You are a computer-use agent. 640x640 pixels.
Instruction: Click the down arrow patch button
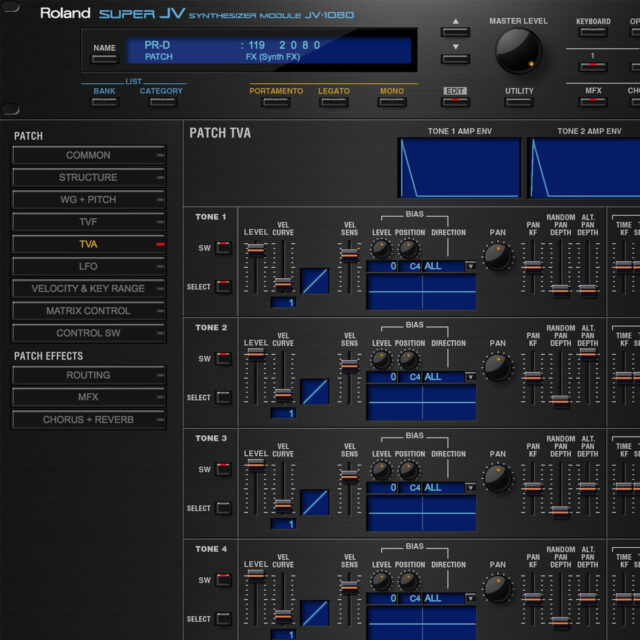(455, 59)
